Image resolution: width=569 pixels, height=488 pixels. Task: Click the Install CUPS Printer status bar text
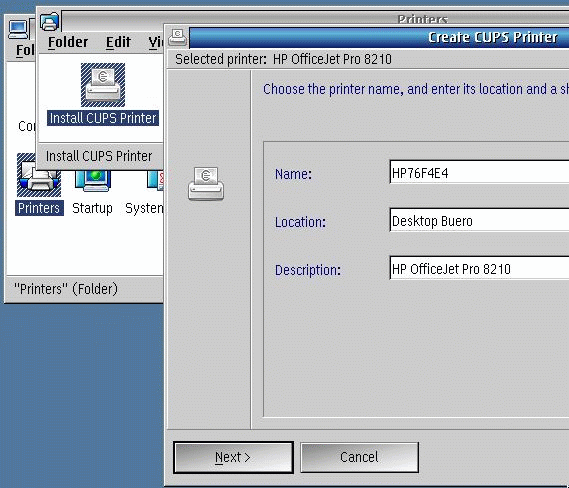[99, 156]
